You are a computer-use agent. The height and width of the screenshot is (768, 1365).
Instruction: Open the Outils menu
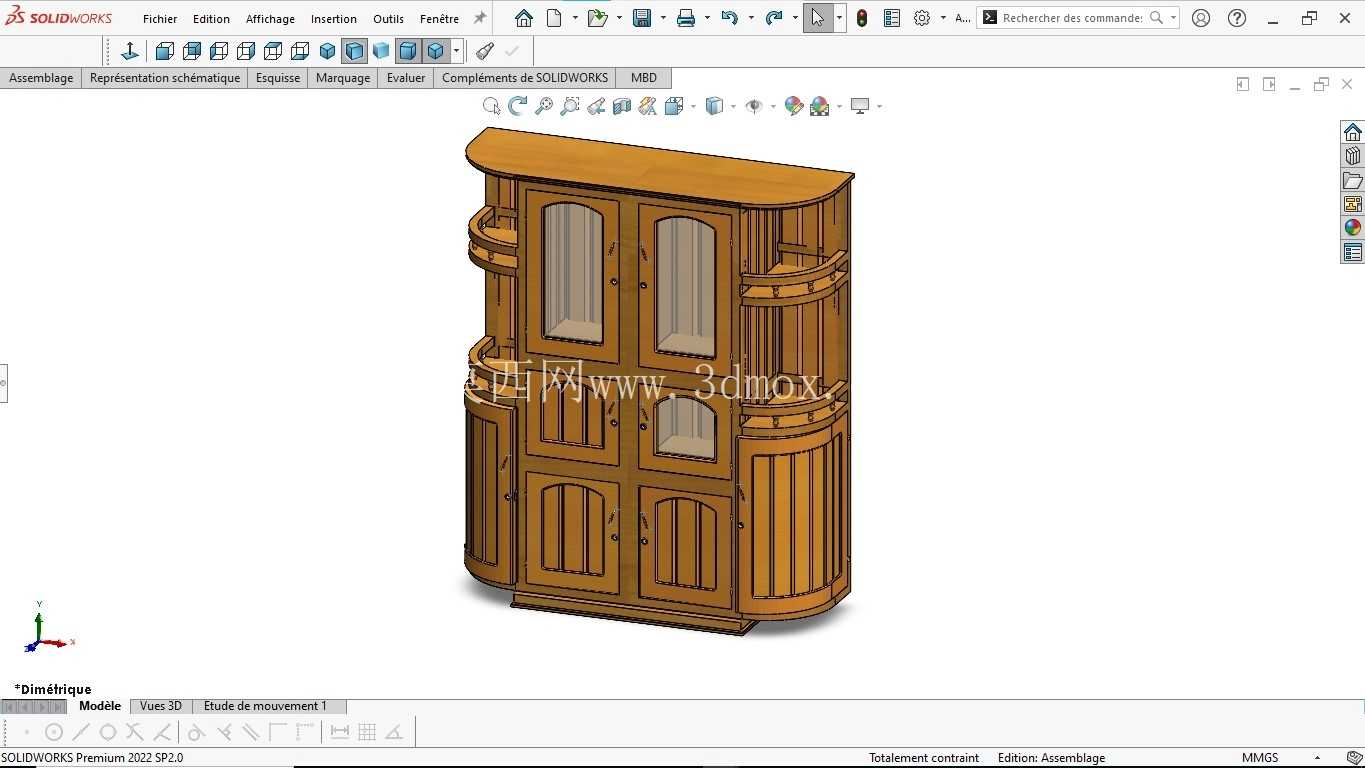[388, 19]
